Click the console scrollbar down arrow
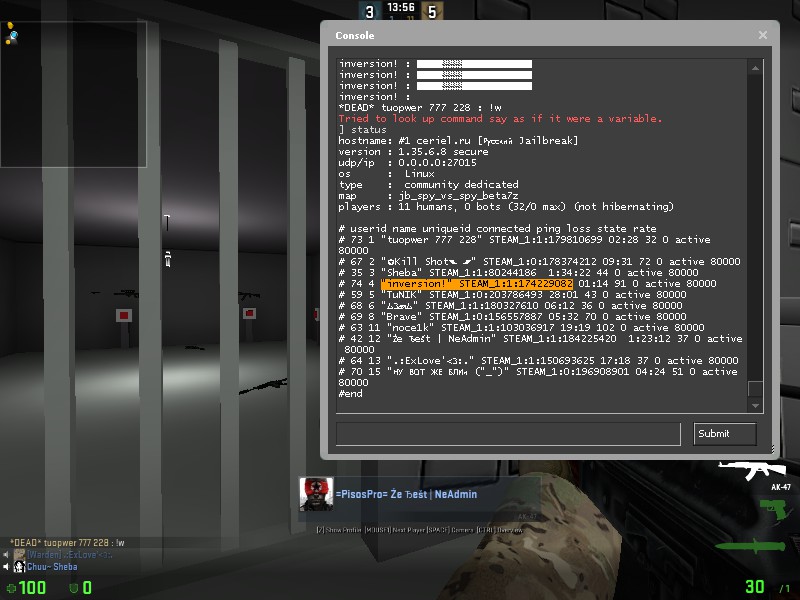The height and width of the screenshot is (600, 800). (x=755, y=405)
